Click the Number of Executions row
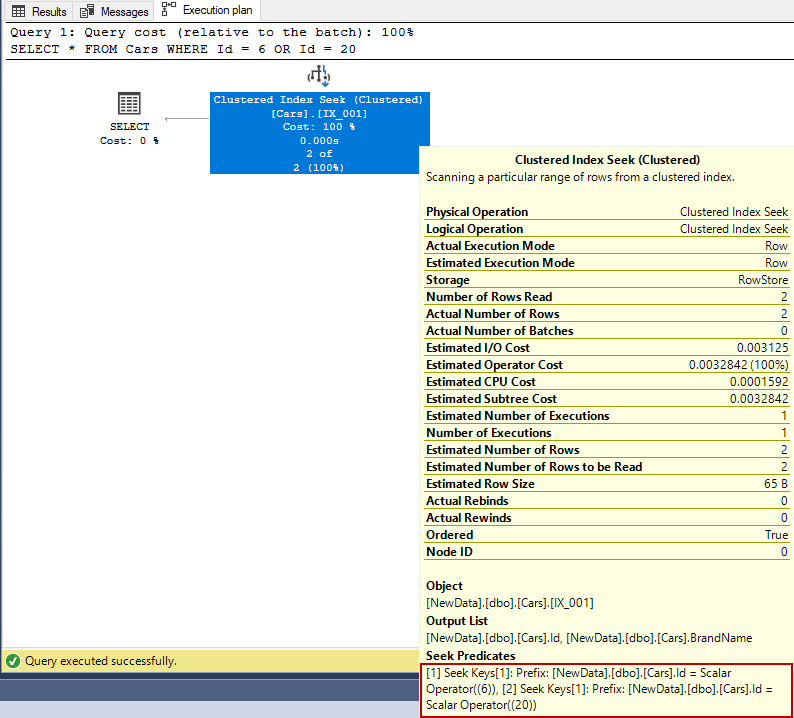The width and height of the screenshot is (794, 718). pos(607,432)
